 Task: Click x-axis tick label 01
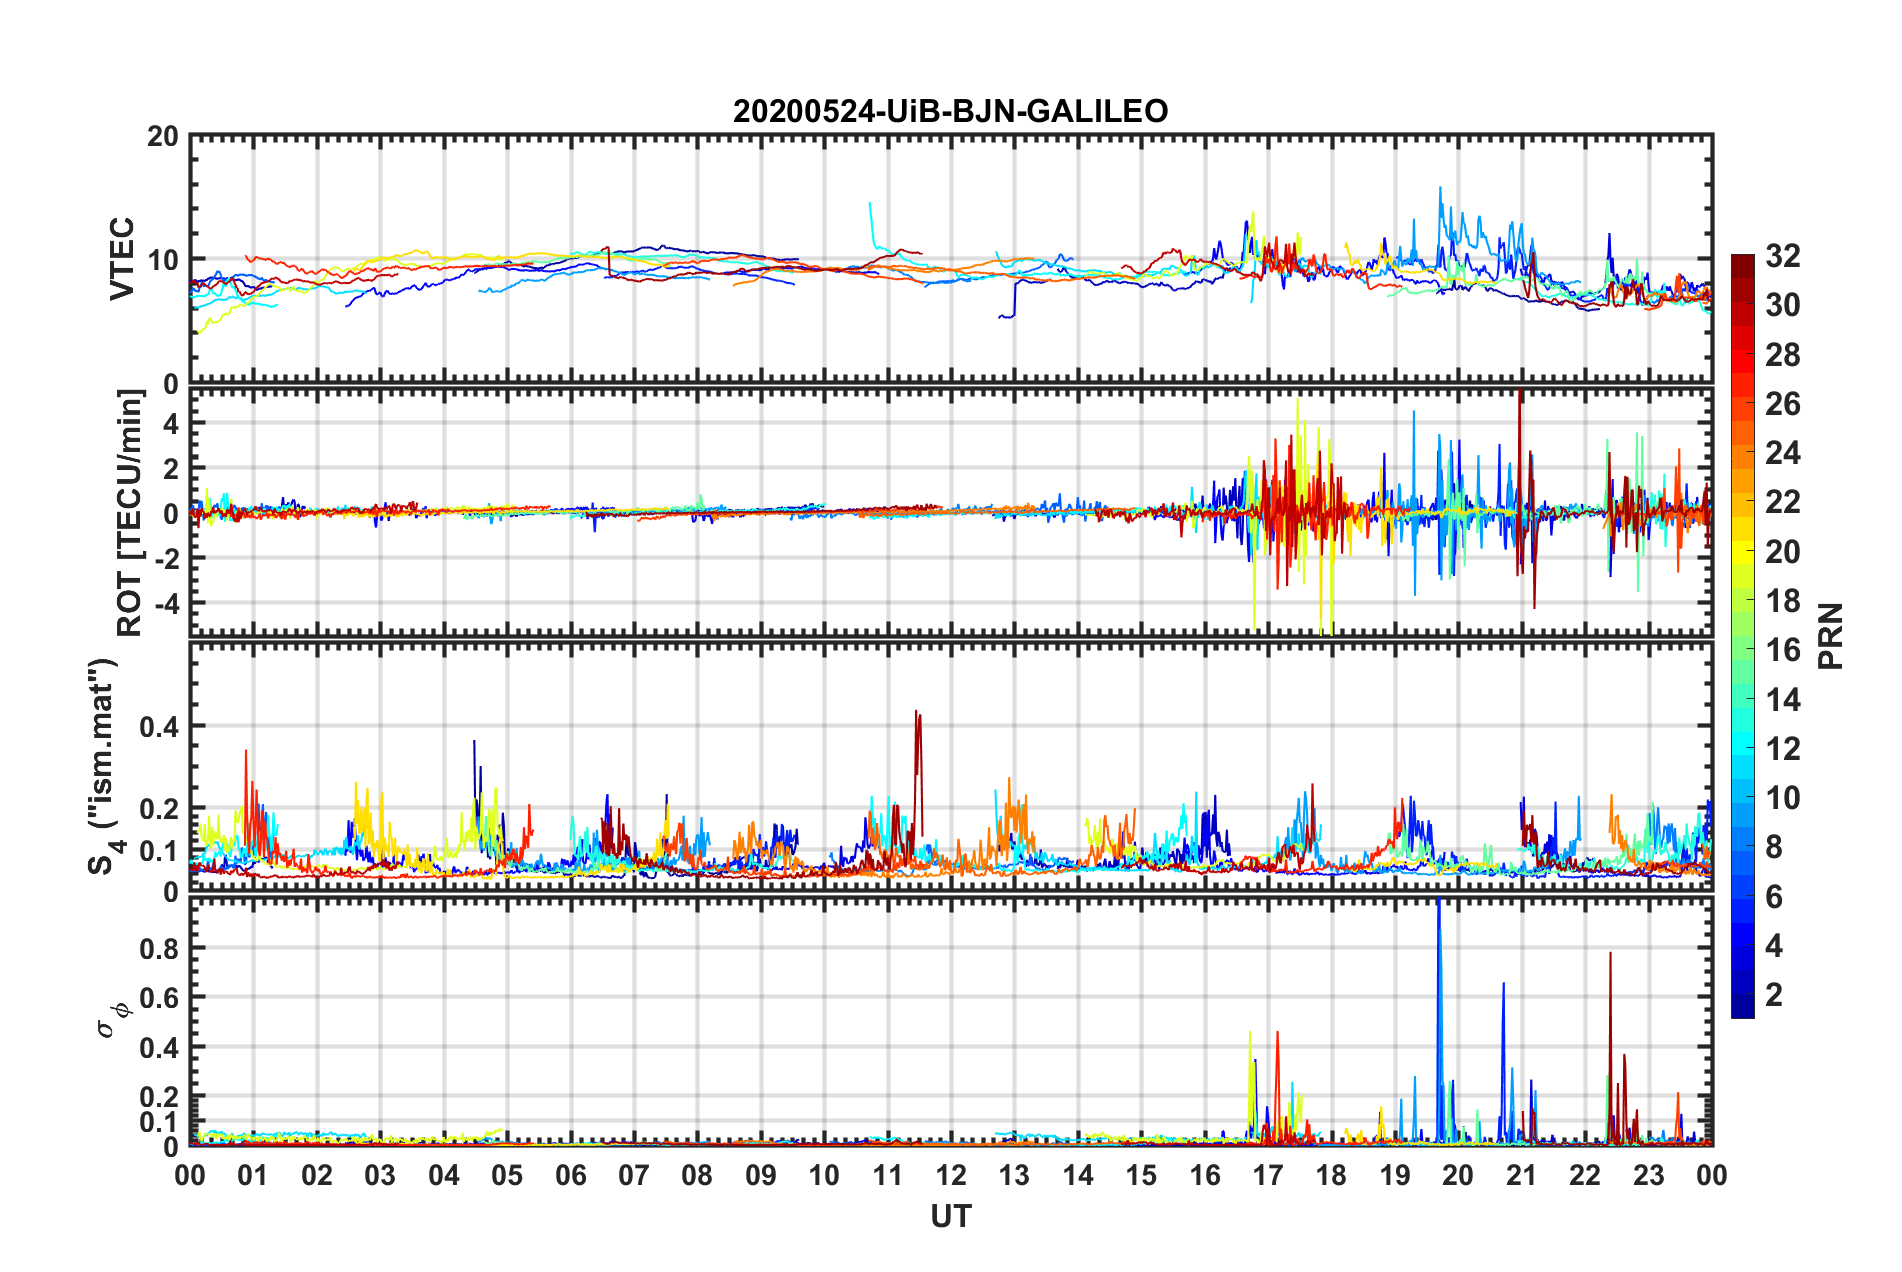(253, 1175)
